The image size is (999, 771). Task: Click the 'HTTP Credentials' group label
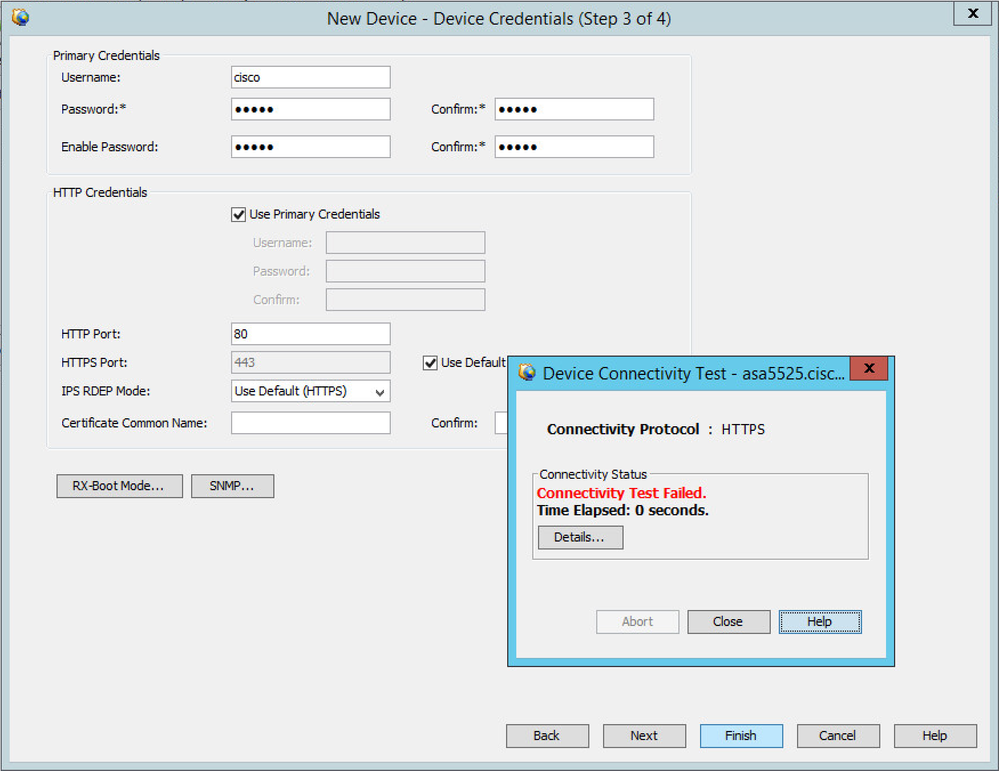(100, 192)
